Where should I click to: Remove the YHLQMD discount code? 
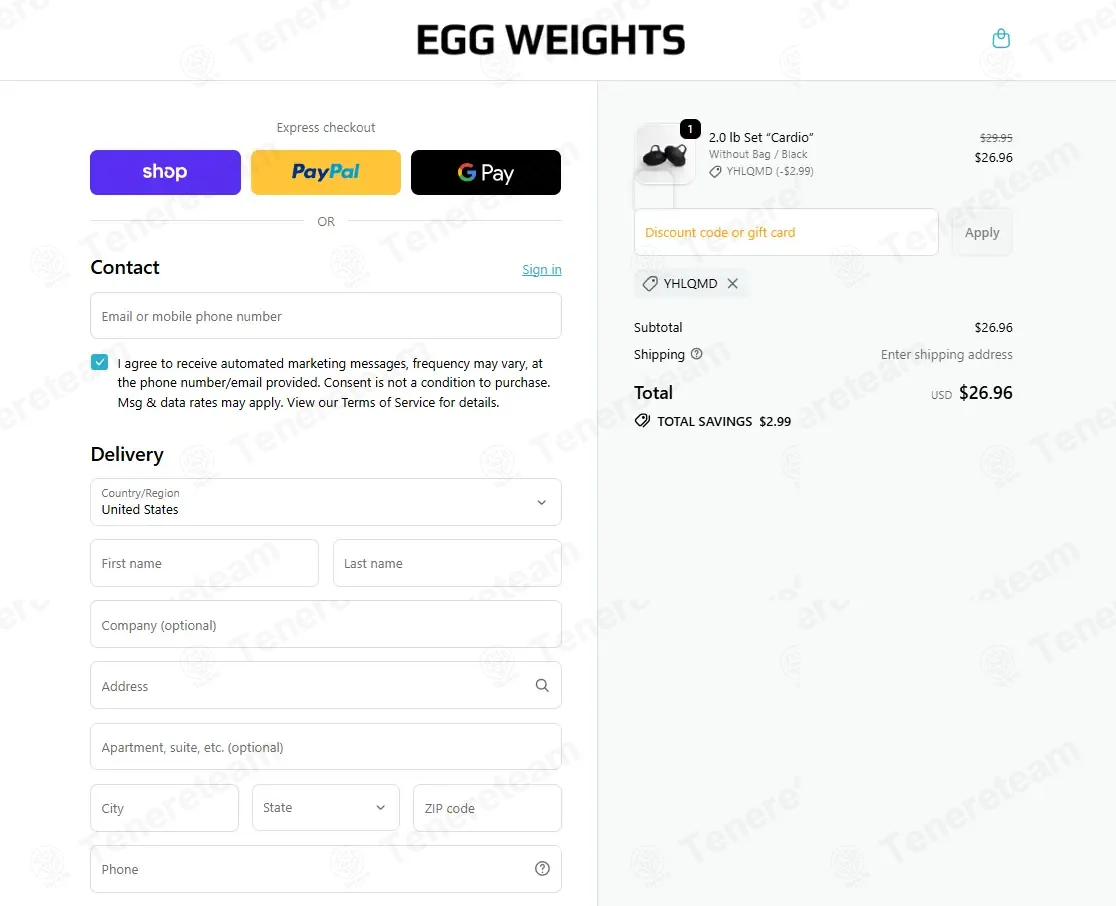pos(733,284)
